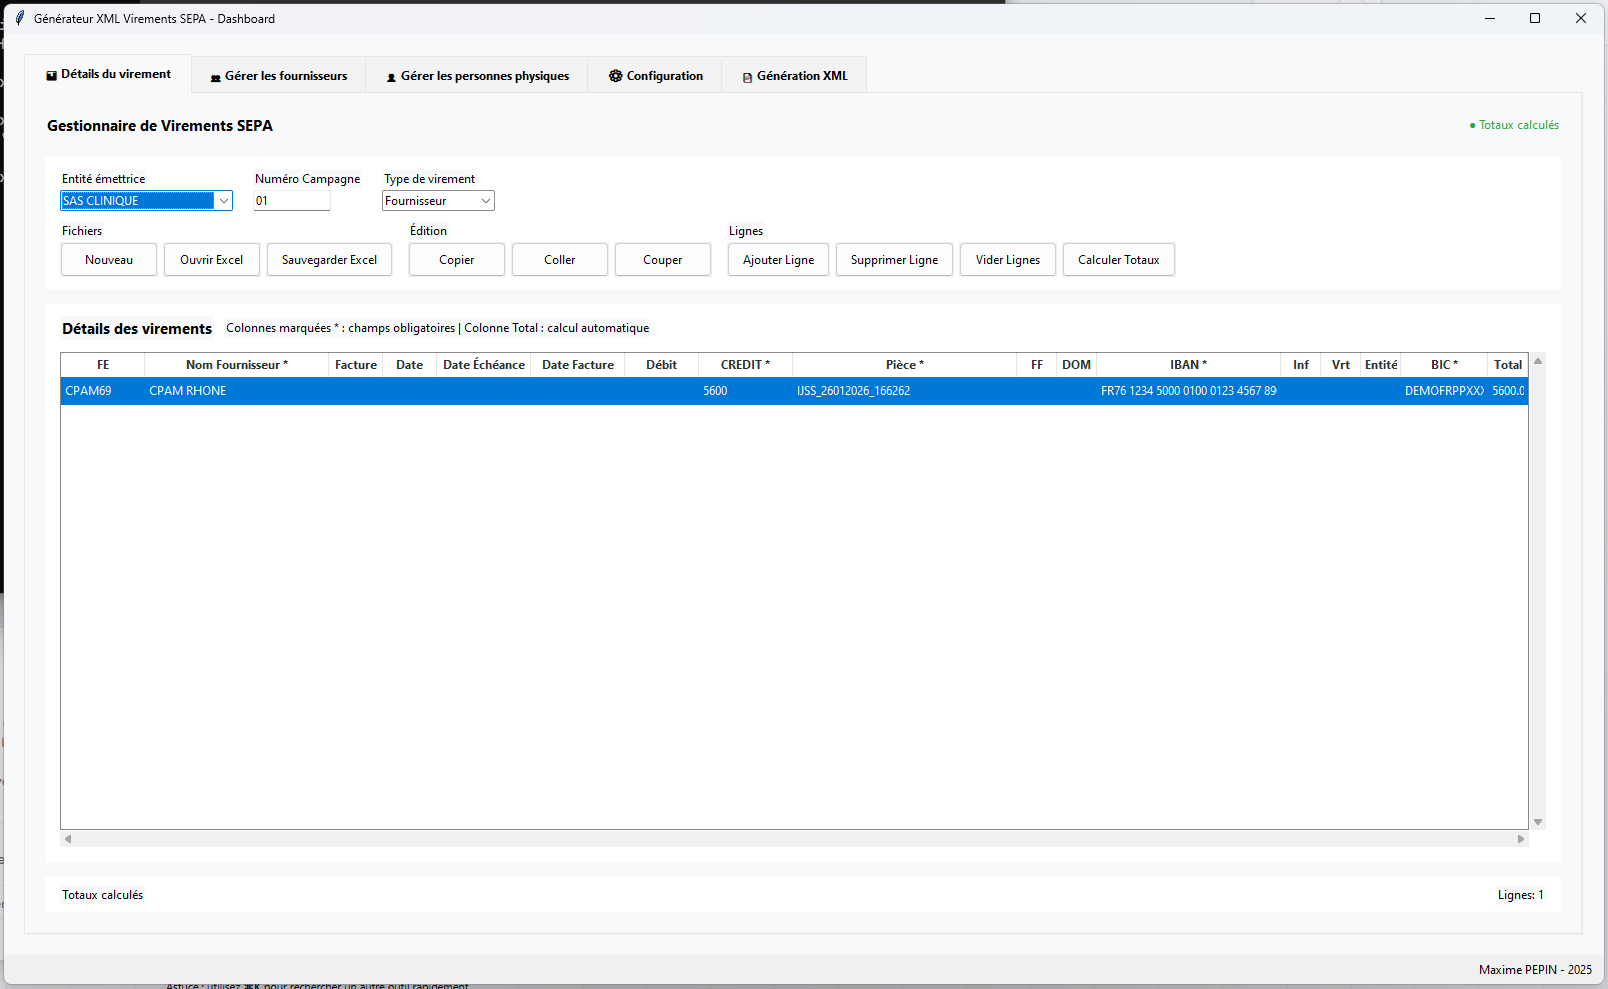The height and width of the screenshot is (989, 1608).
Task: Click Sauvegarder Excel button
Action: (329, 260)
